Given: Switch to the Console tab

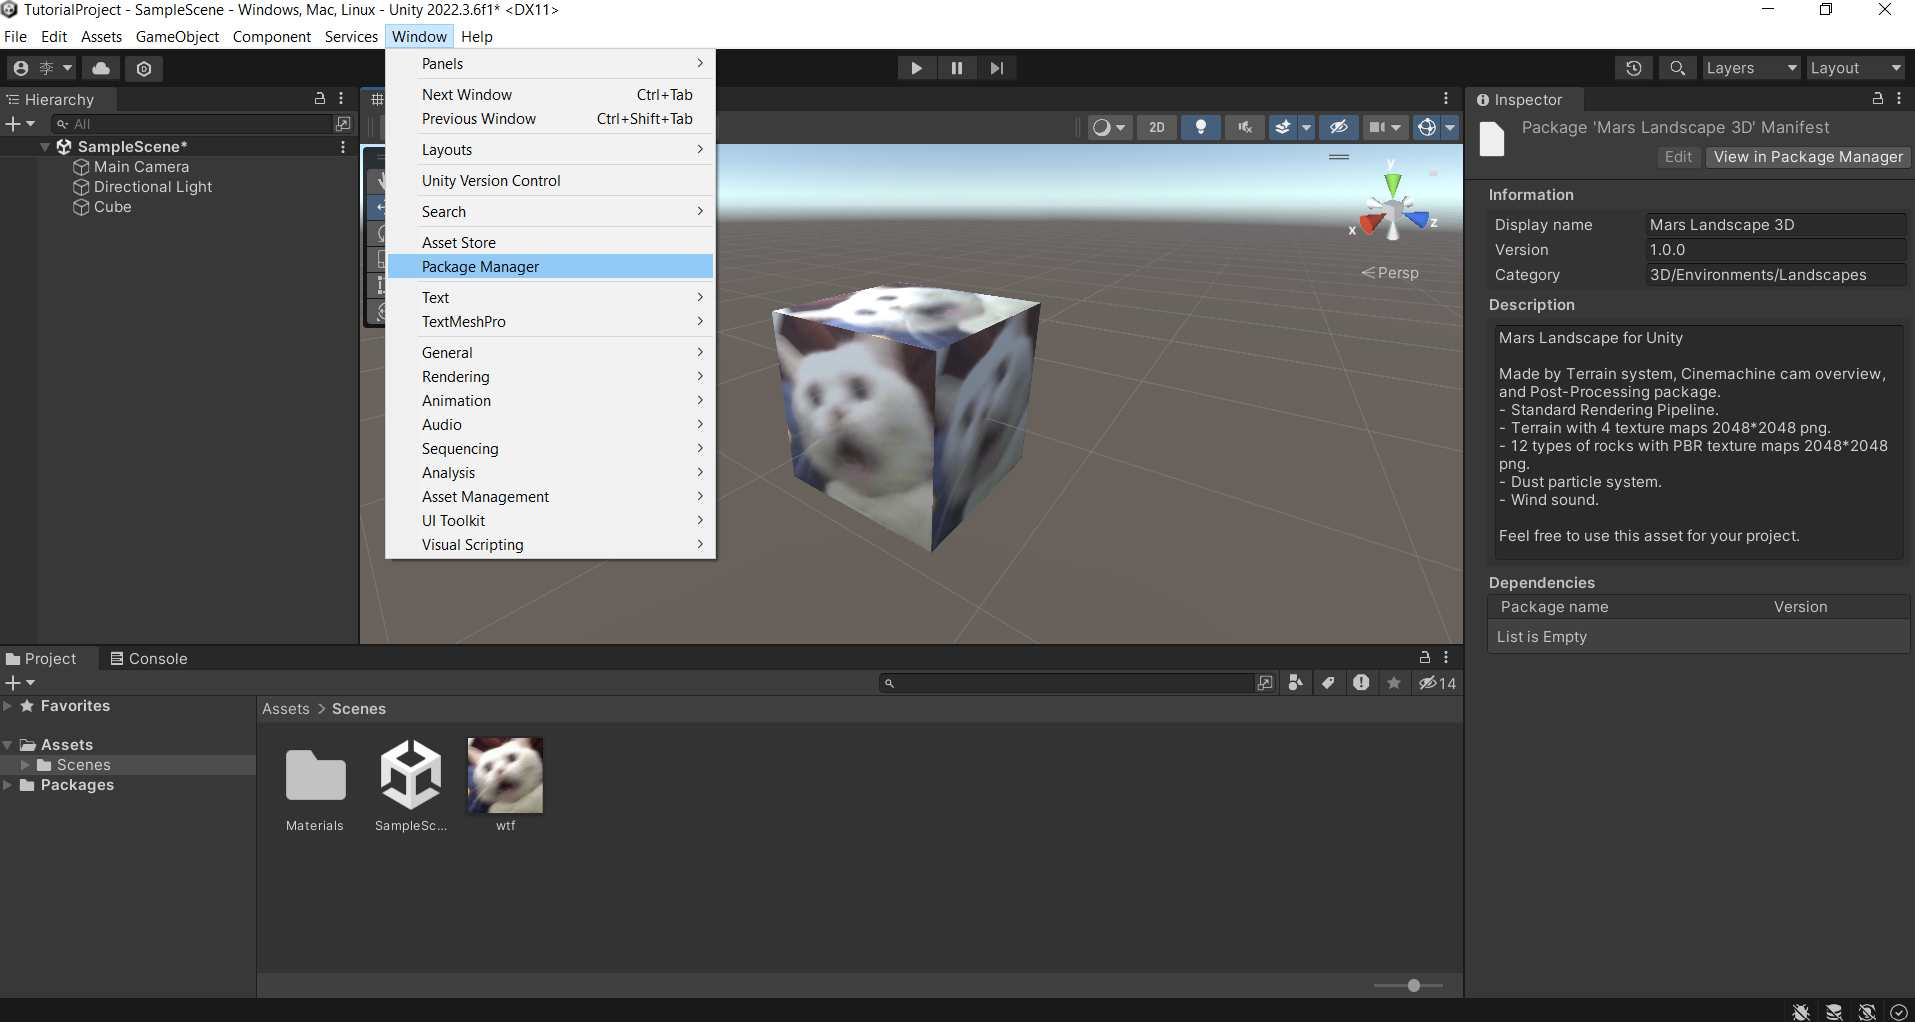Looking at the screenshot, I should [148, 658].
